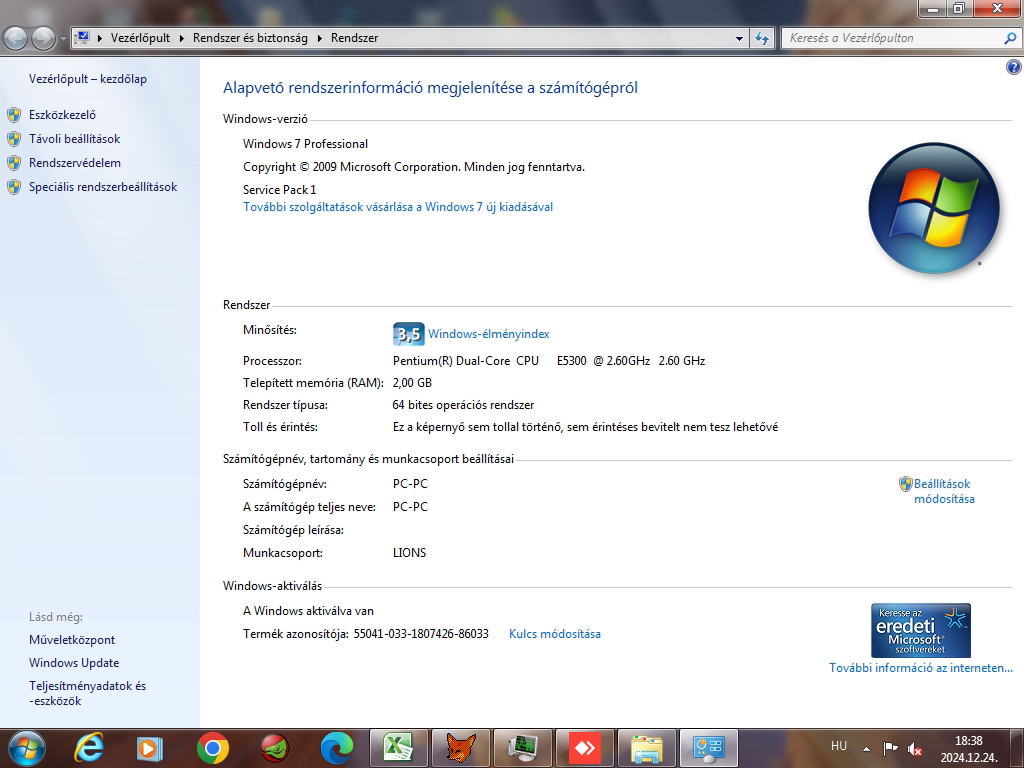
Task: Click the help question mark icon
Action: coord(1013,67)
